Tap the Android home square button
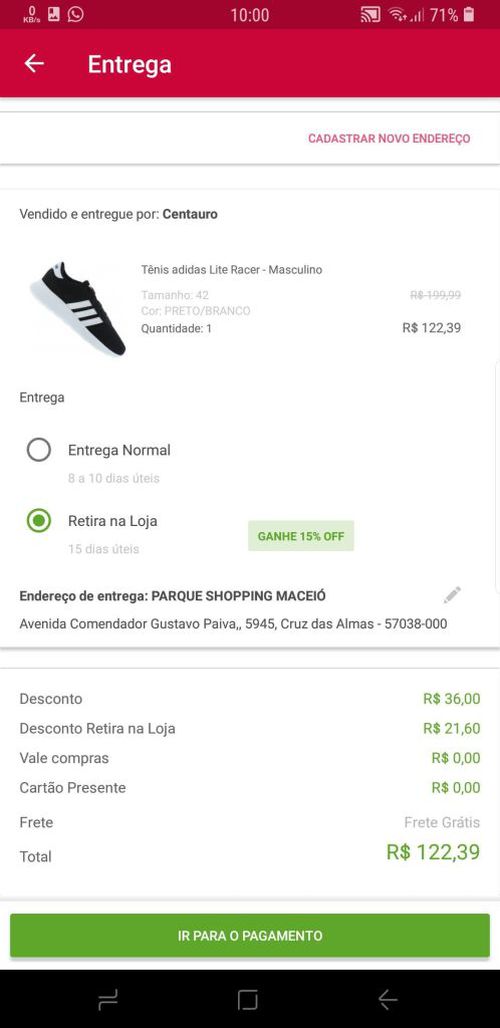 (248, 1000)
